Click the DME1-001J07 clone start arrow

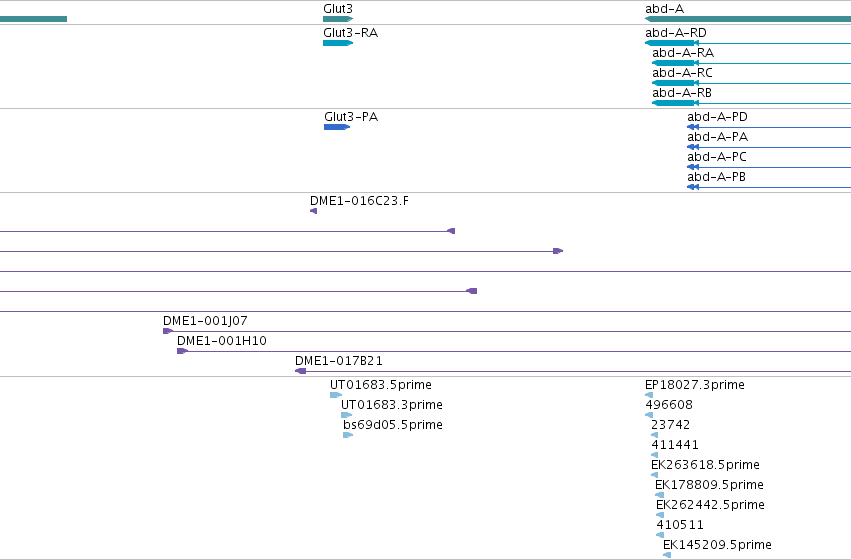pyautogui.click(x=168, y=331)
